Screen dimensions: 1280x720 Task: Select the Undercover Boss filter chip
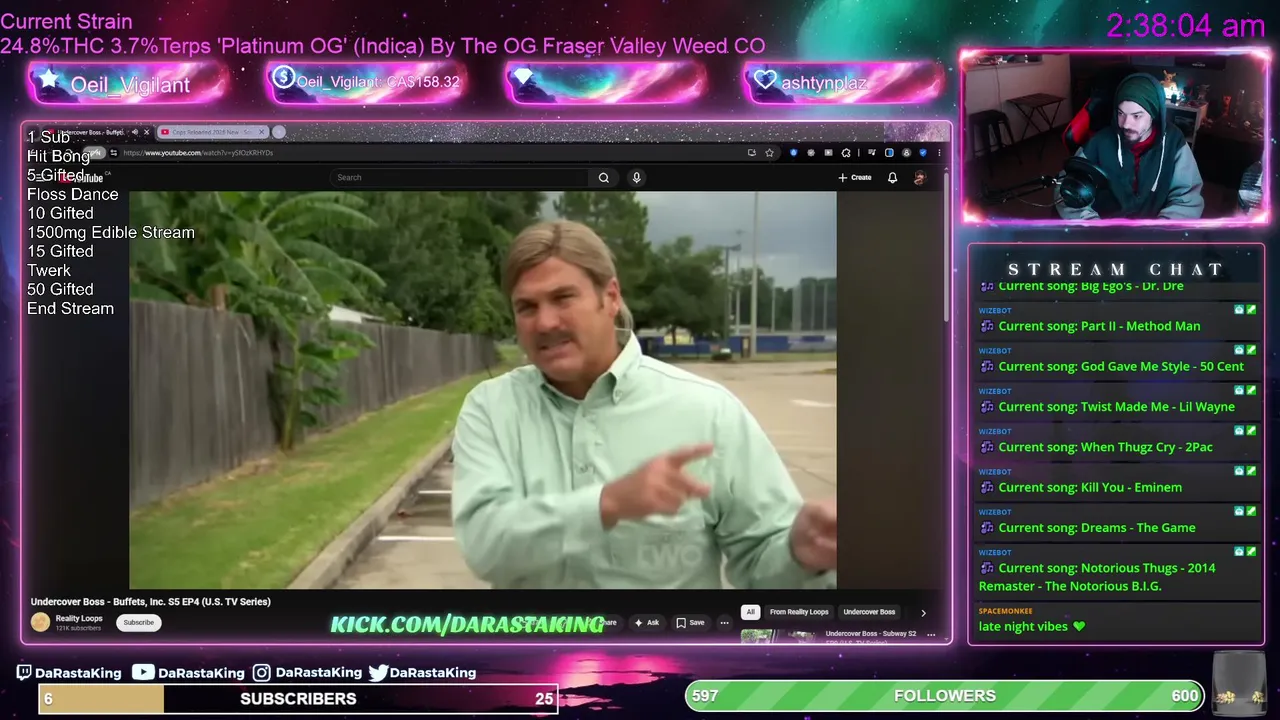point(869,612)
